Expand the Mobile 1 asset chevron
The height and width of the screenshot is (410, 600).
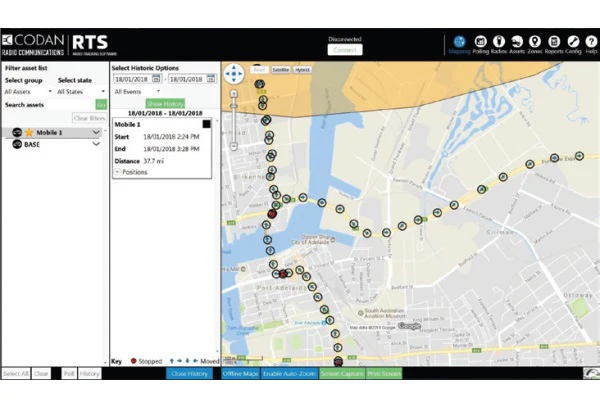(x=96, y=132)
